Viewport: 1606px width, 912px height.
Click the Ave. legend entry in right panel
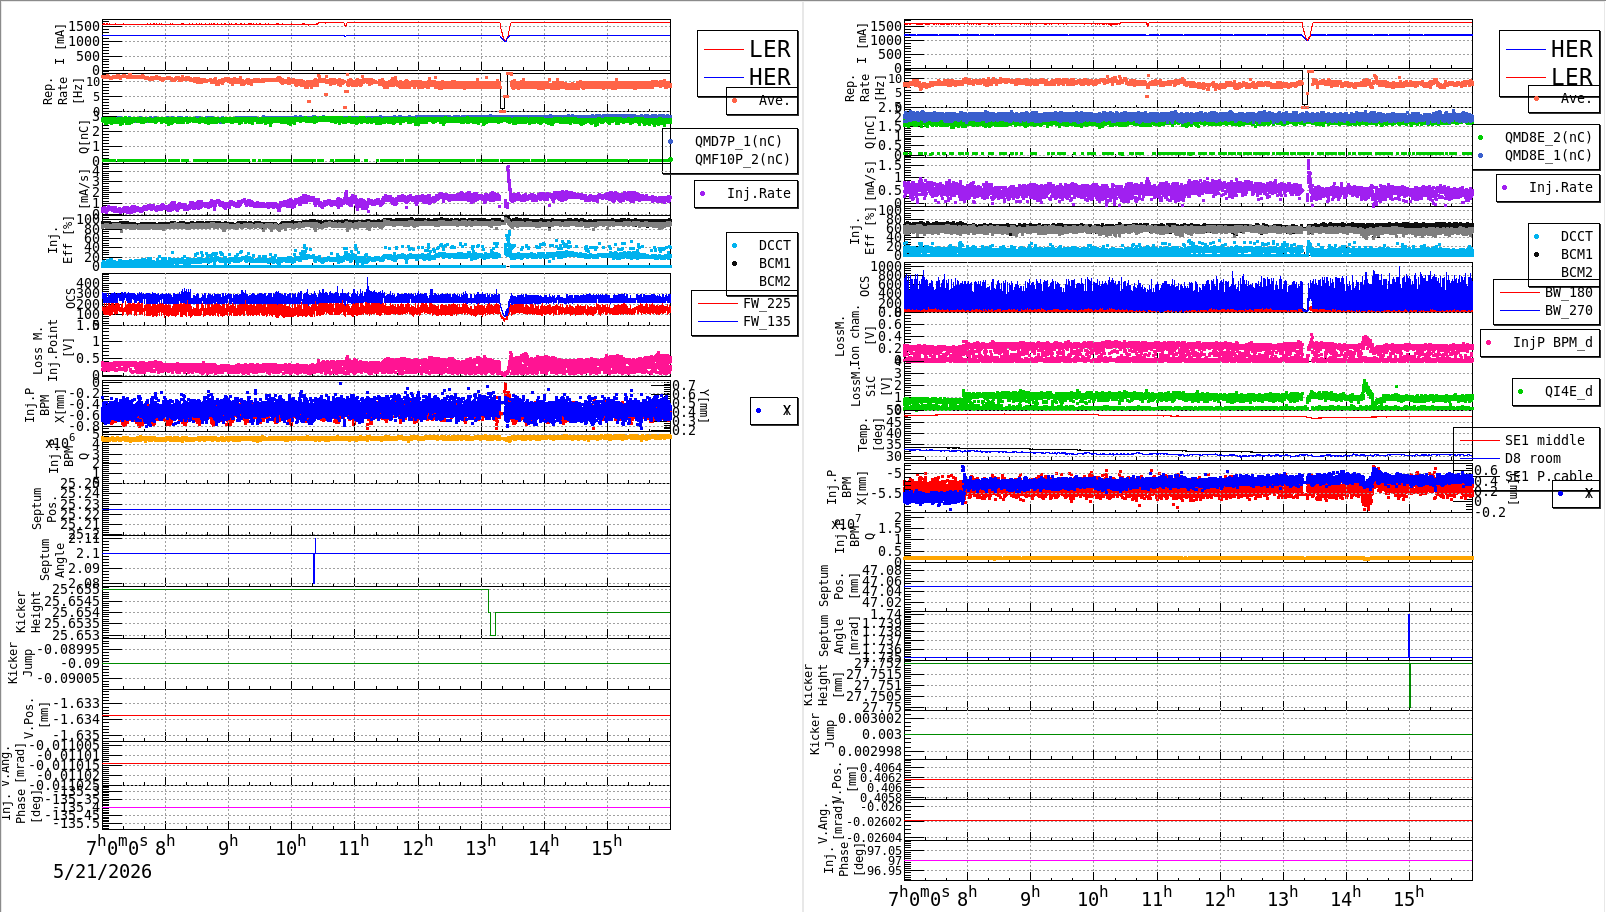click(1575, 98)
